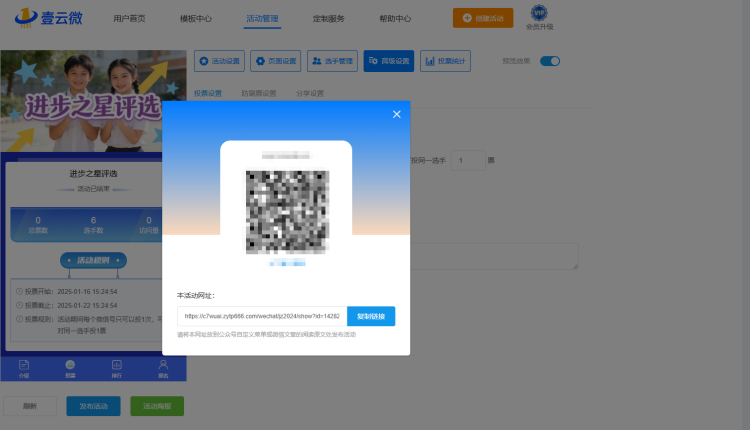Viewport: 750px width, 430px height.
Task: Click the 进步之星评选 title text in preview
Action: coord(93,174)
